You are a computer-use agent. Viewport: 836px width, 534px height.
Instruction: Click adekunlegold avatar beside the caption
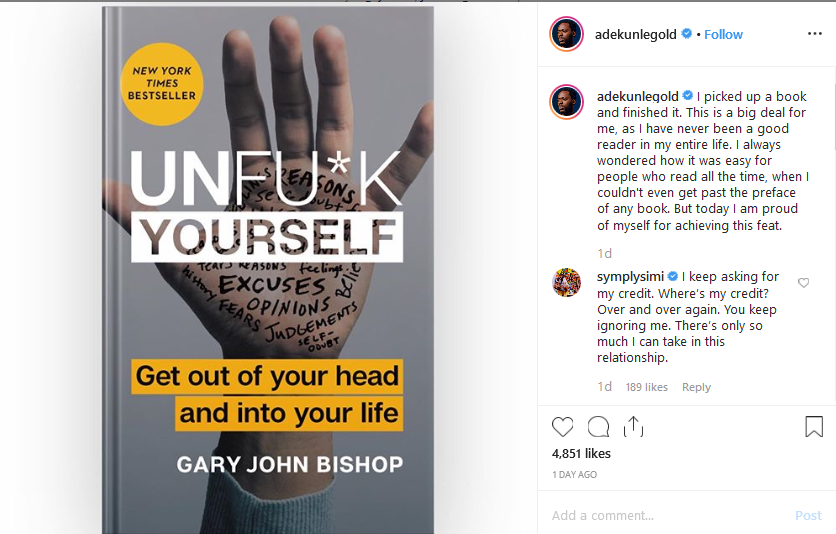[567, 101]
